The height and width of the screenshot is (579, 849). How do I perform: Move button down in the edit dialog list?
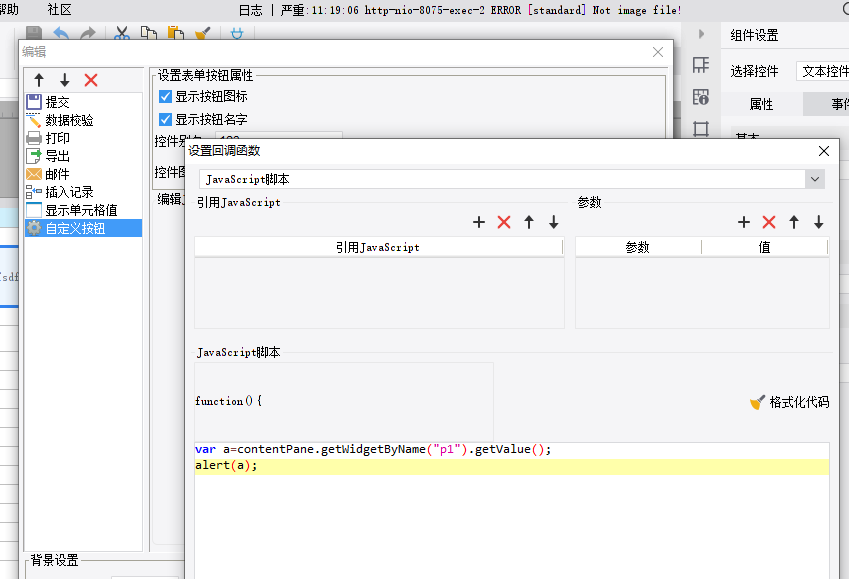tap(64, 80)
